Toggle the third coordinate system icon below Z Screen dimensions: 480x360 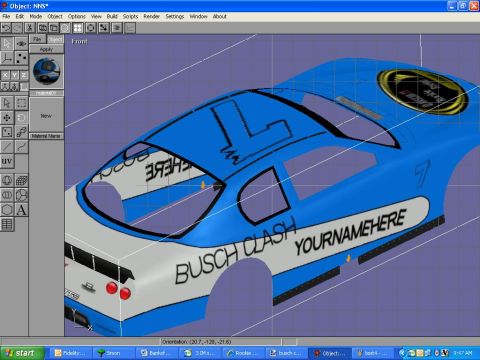coord(24,86)
